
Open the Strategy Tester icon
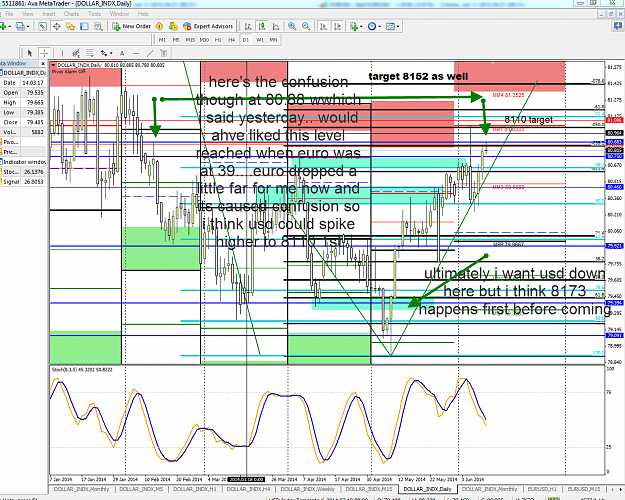click(x=98, y=26)
